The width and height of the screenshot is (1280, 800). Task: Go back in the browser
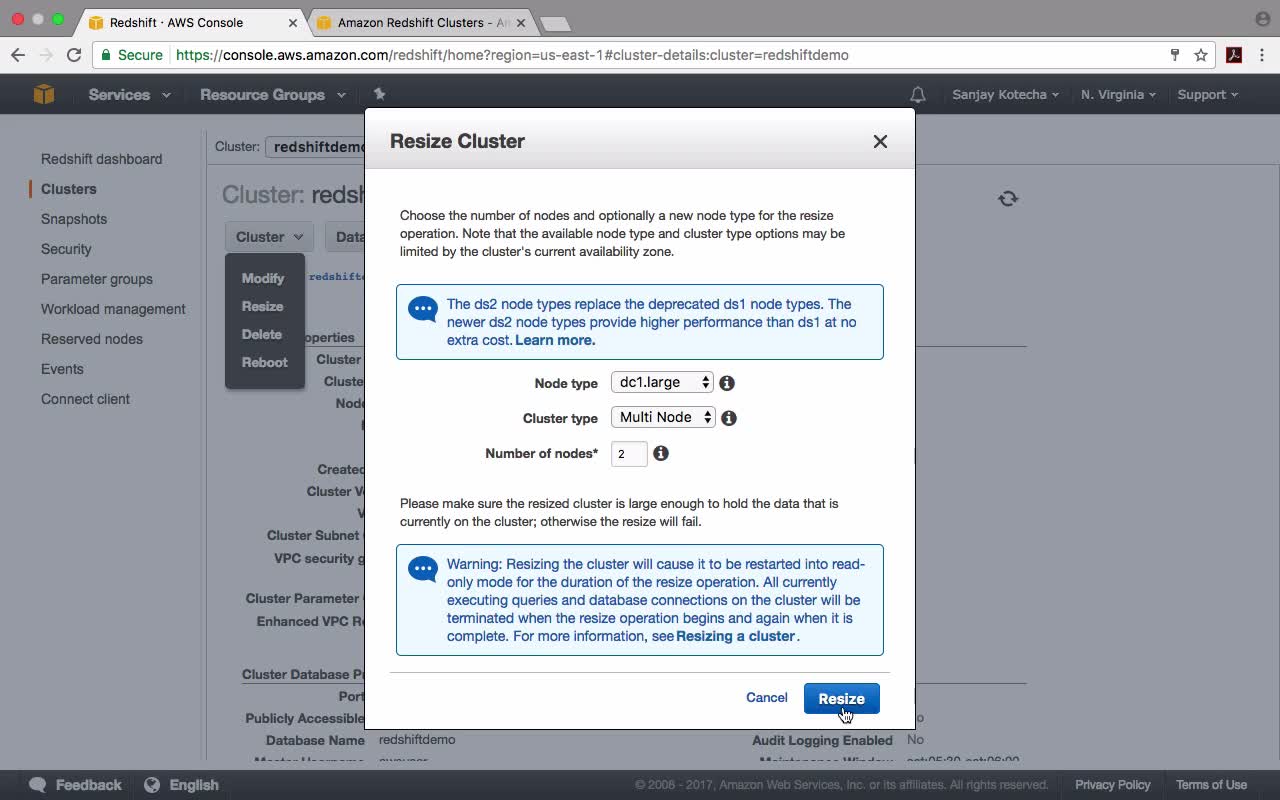(x=19, y=55)
